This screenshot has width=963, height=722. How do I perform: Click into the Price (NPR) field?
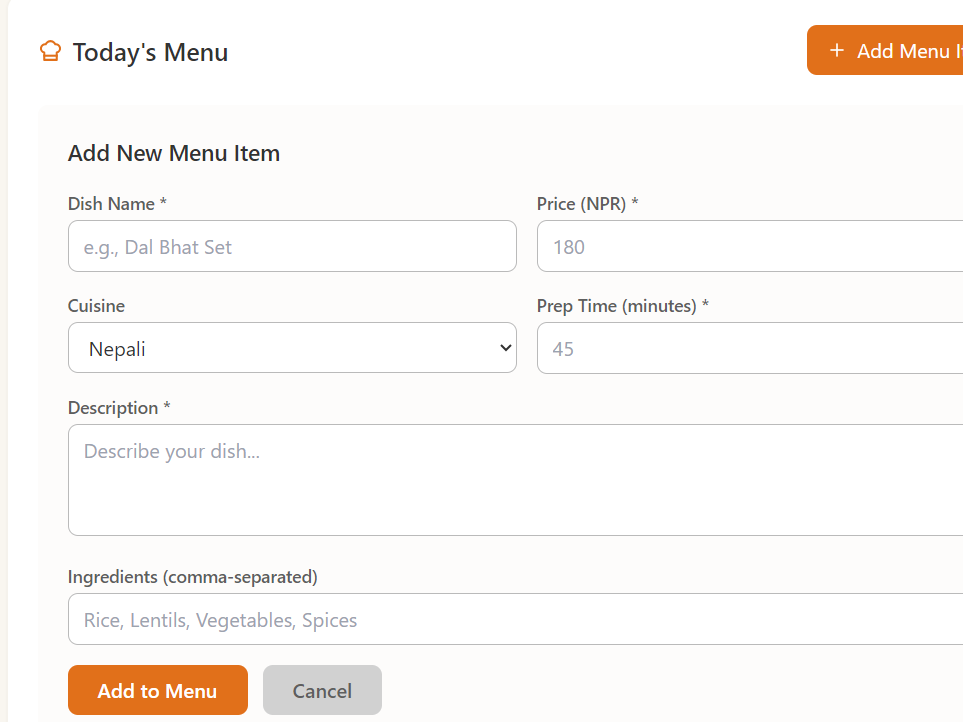(x=750, y=246)
